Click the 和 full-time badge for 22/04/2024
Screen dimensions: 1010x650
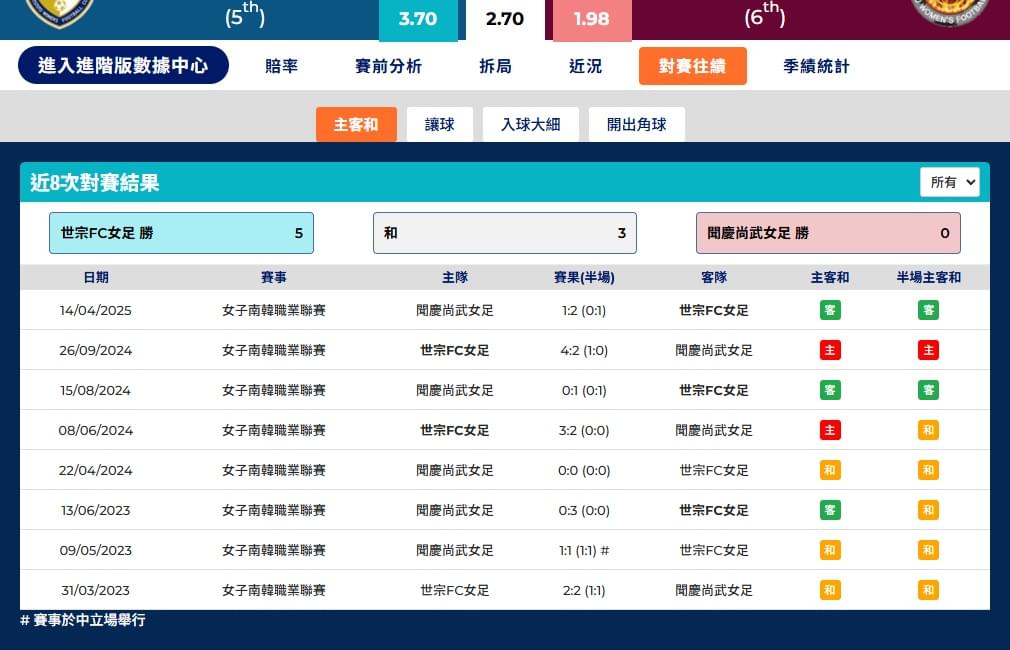coord(830,470)
